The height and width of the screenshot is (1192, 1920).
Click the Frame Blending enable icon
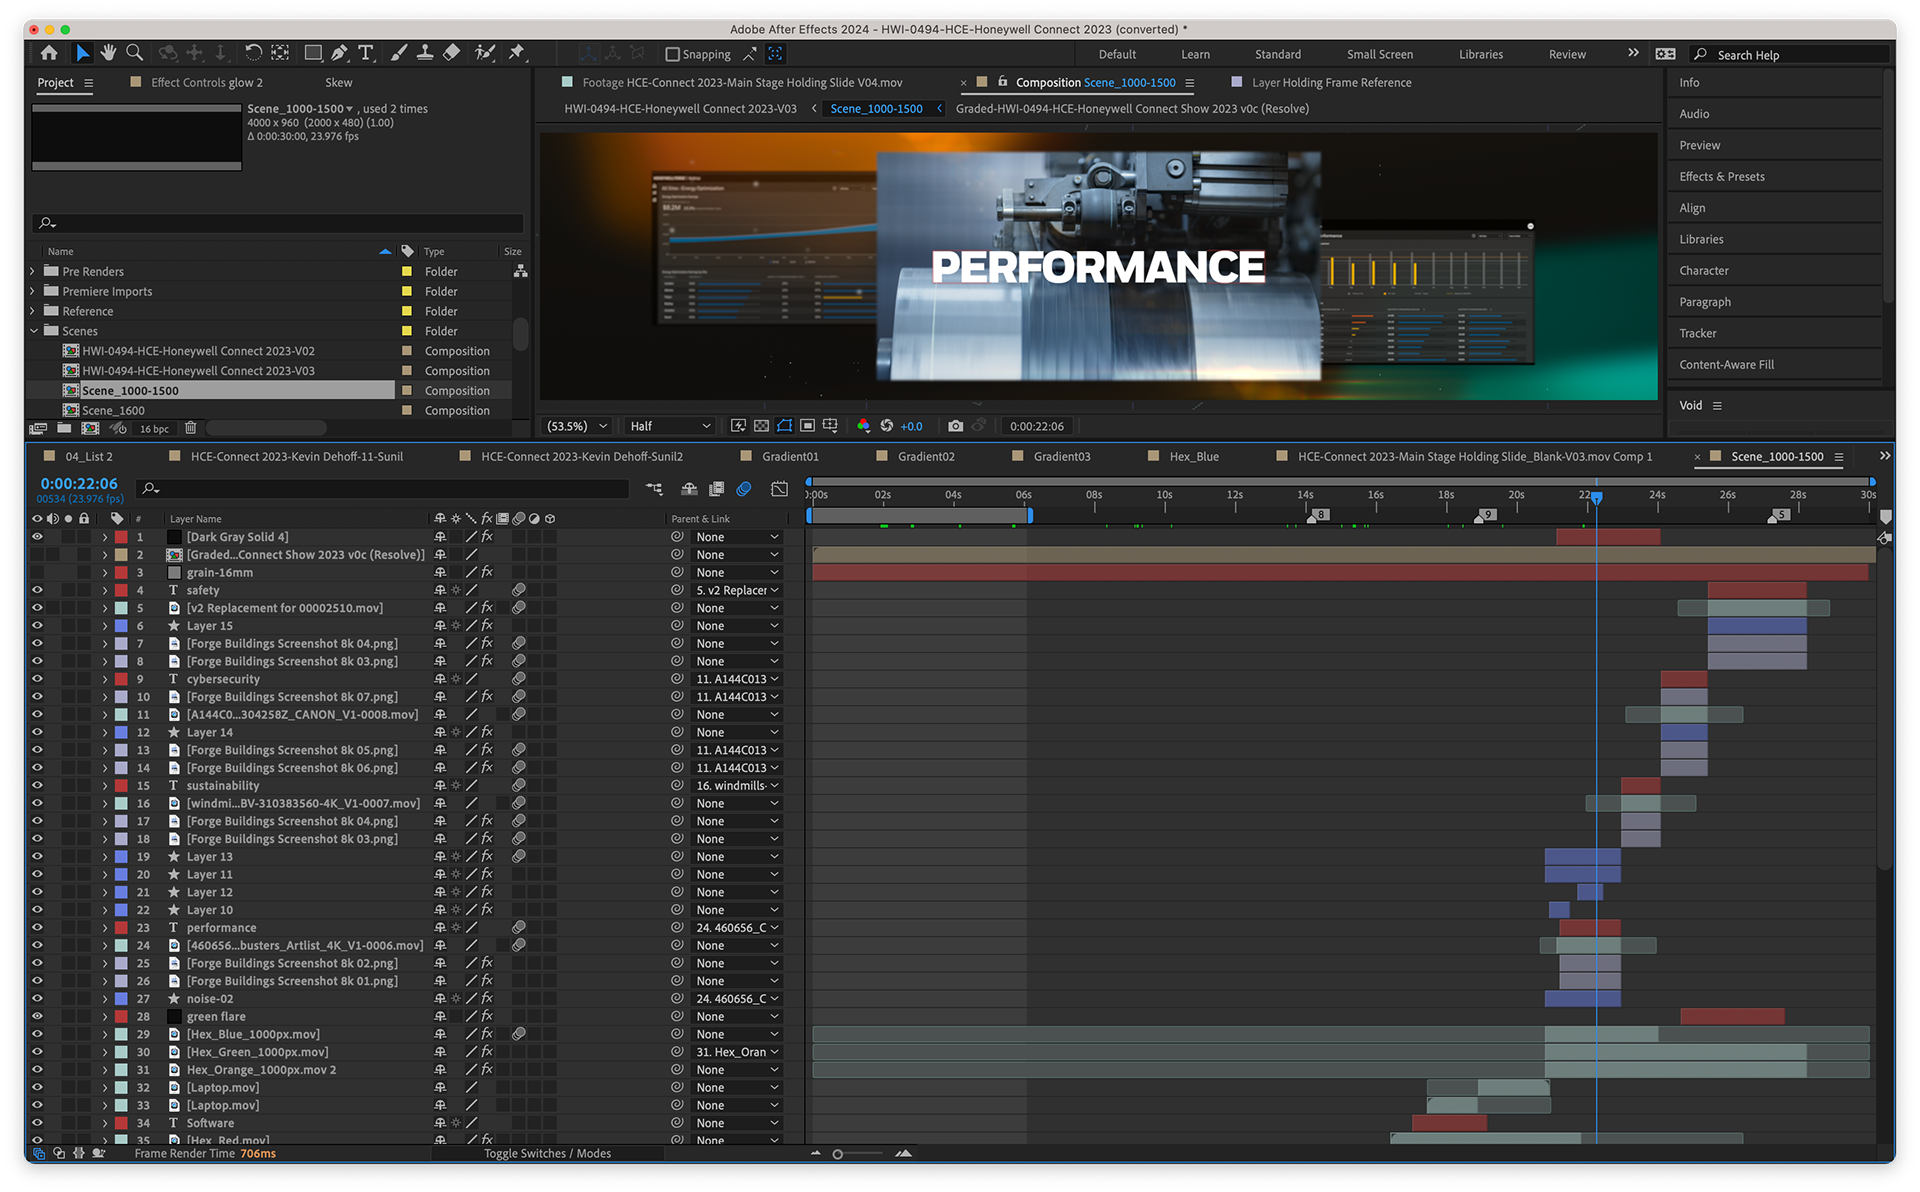[x=716, y=489]
